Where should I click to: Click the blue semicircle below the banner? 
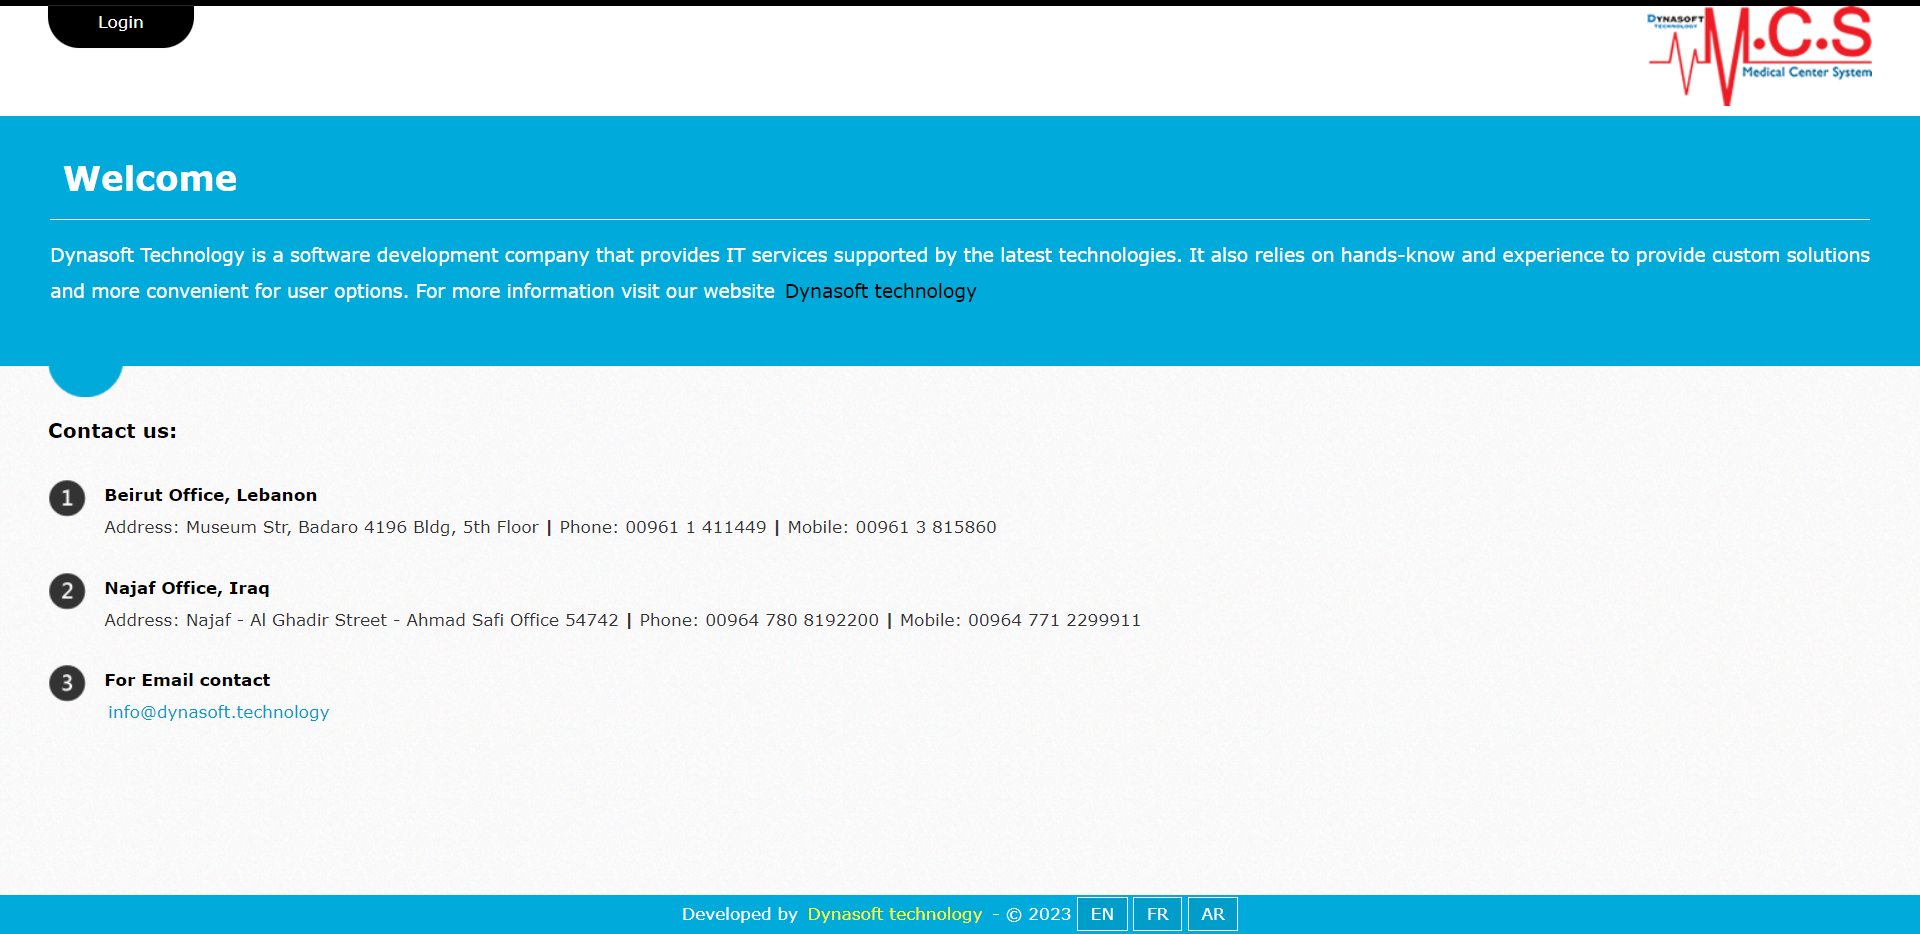(85, 380)
